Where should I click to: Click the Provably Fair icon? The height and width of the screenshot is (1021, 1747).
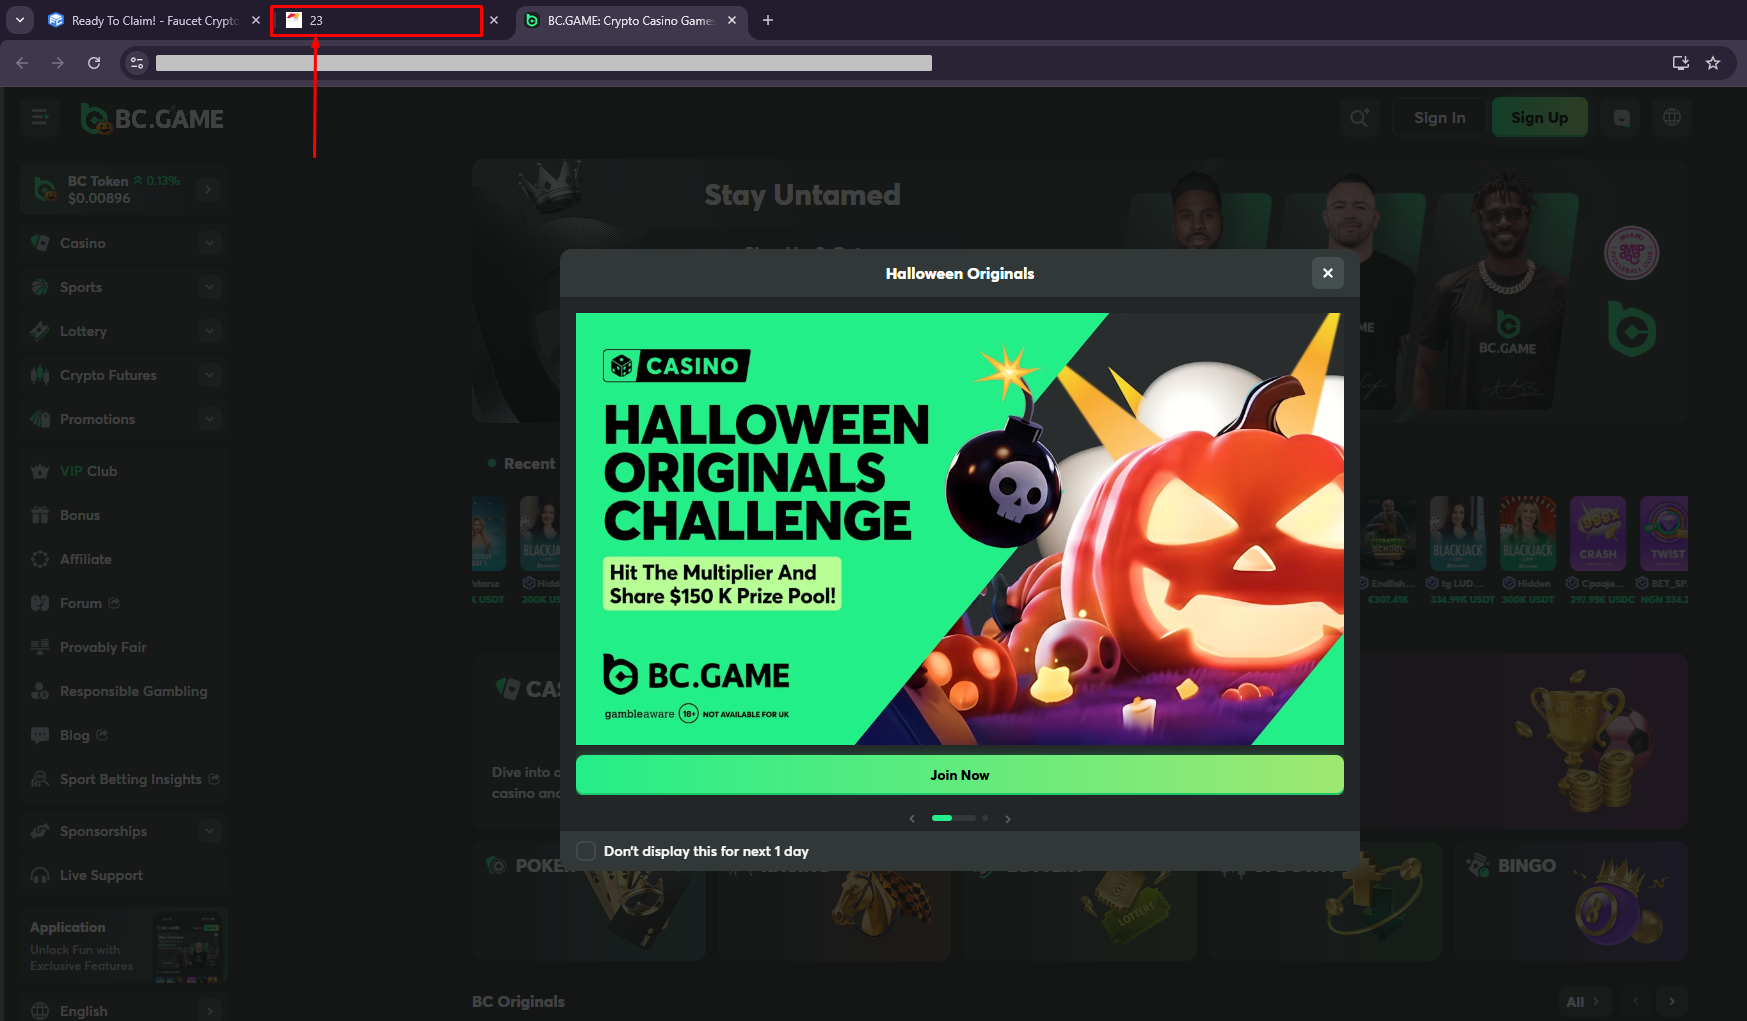(40, 647)
